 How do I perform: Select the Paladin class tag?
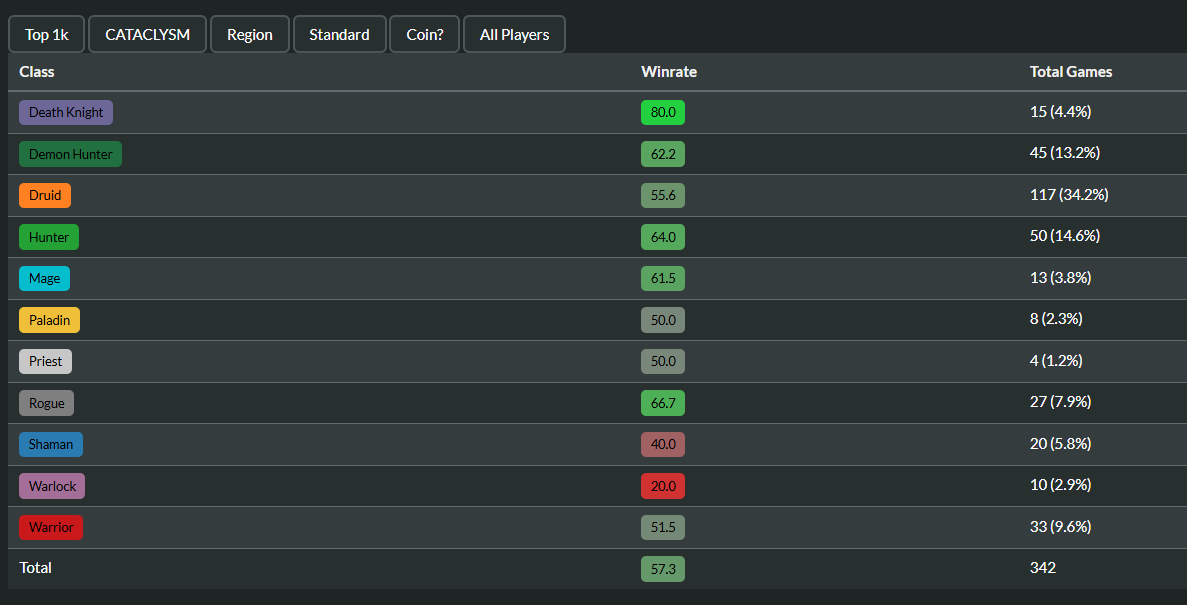pos(49,320)
